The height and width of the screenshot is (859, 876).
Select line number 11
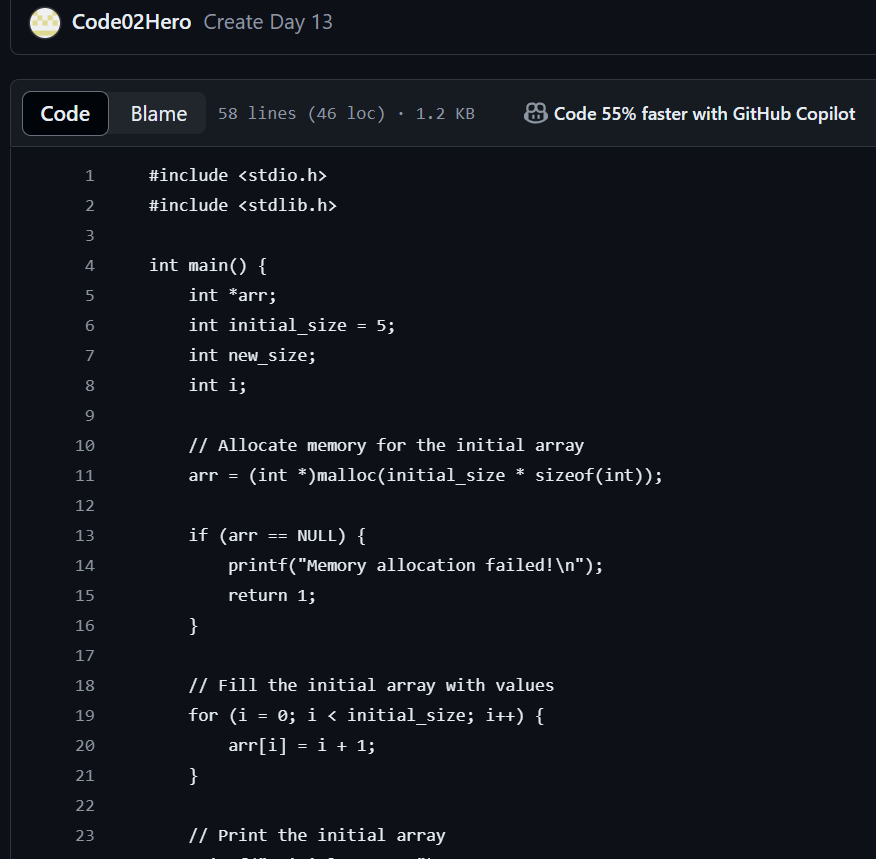click(x=85, y=476)
